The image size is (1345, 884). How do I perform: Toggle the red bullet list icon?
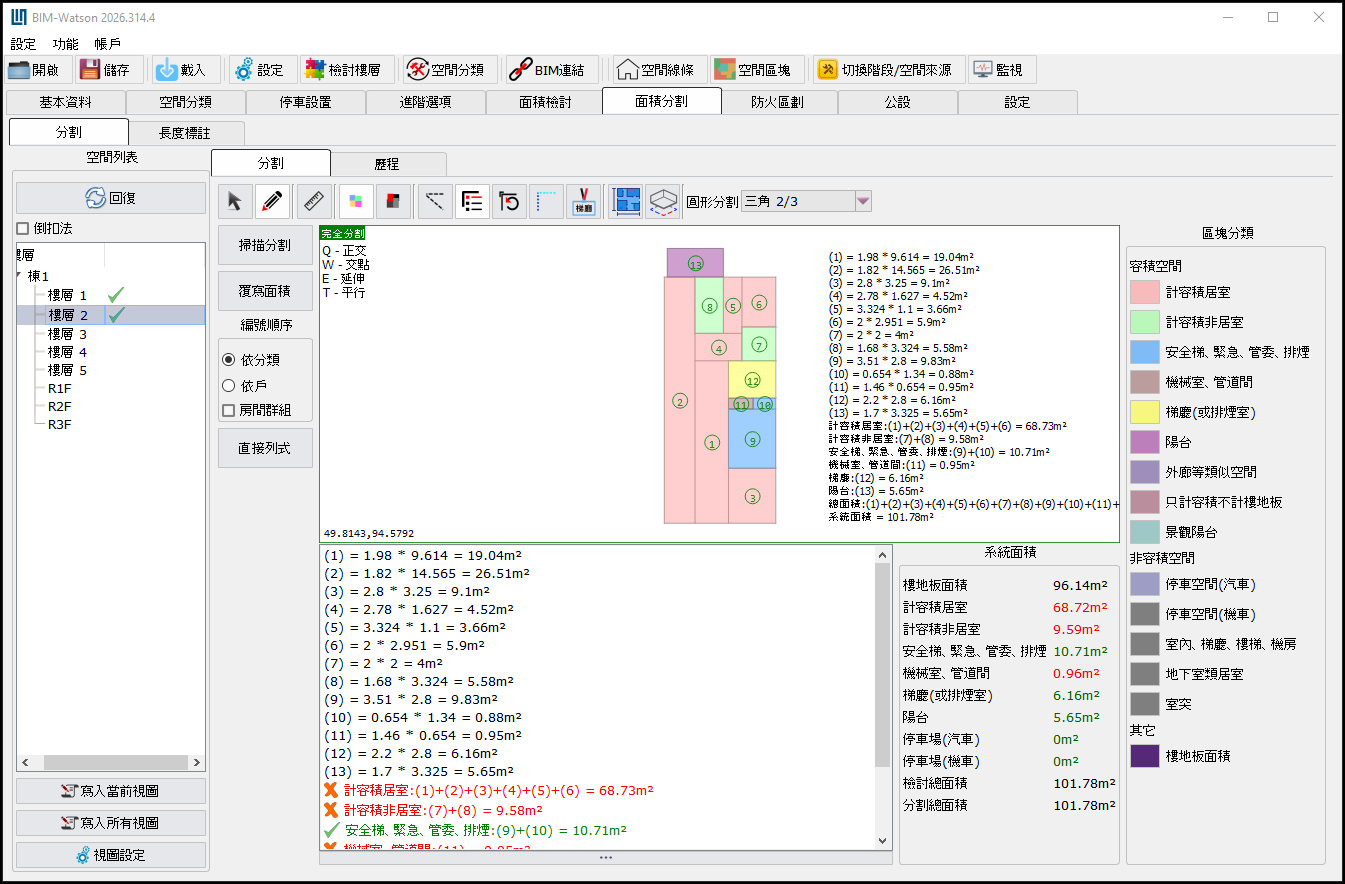(472, 202)
